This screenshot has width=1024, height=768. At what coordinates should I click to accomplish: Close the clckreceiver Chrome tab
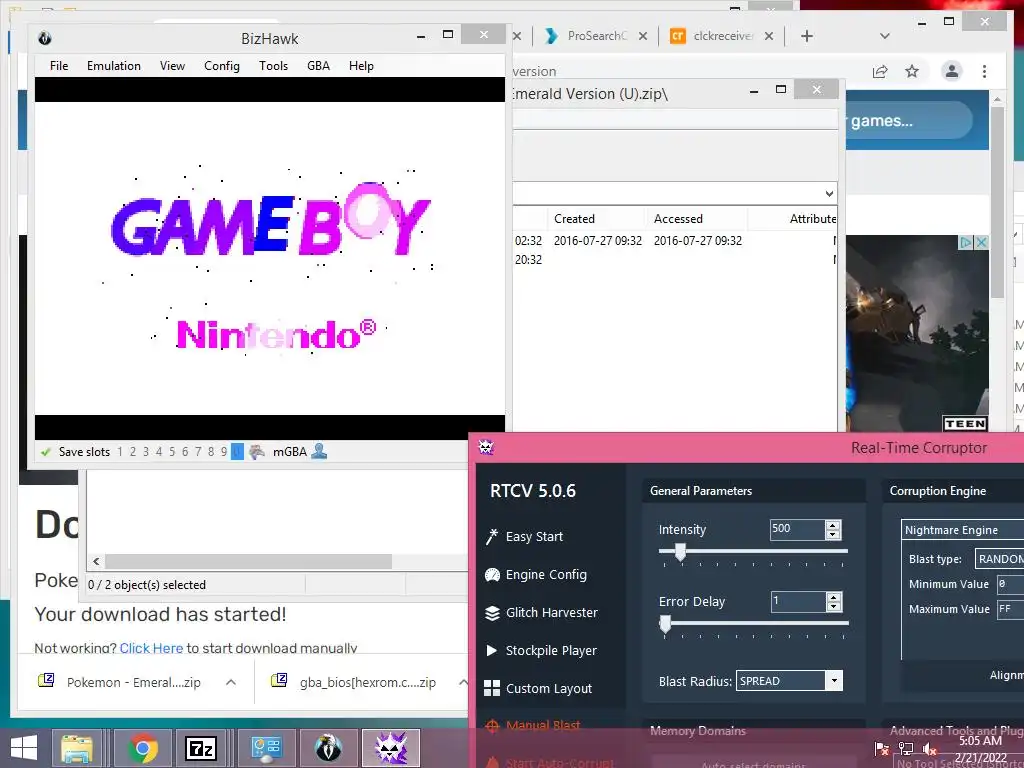click(769, 36)
